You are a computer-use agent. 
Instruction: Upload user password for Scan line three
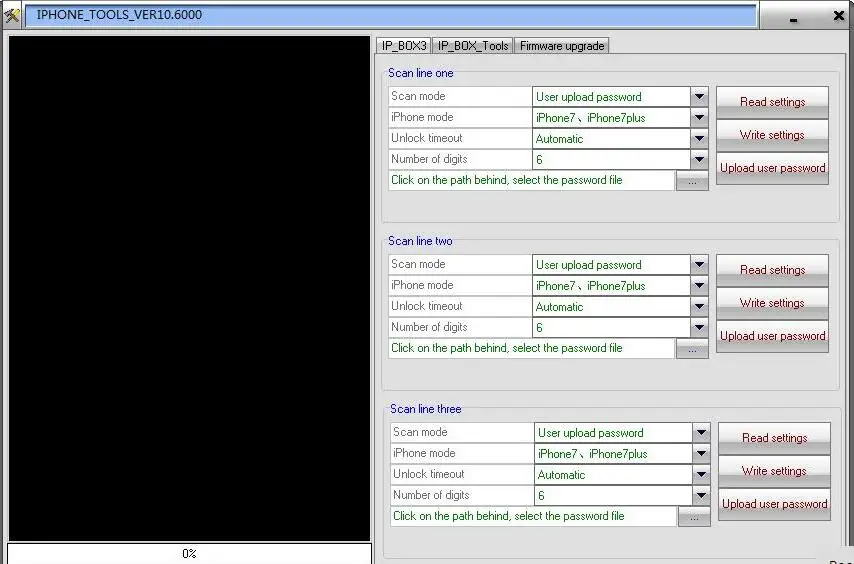[774, 505]
